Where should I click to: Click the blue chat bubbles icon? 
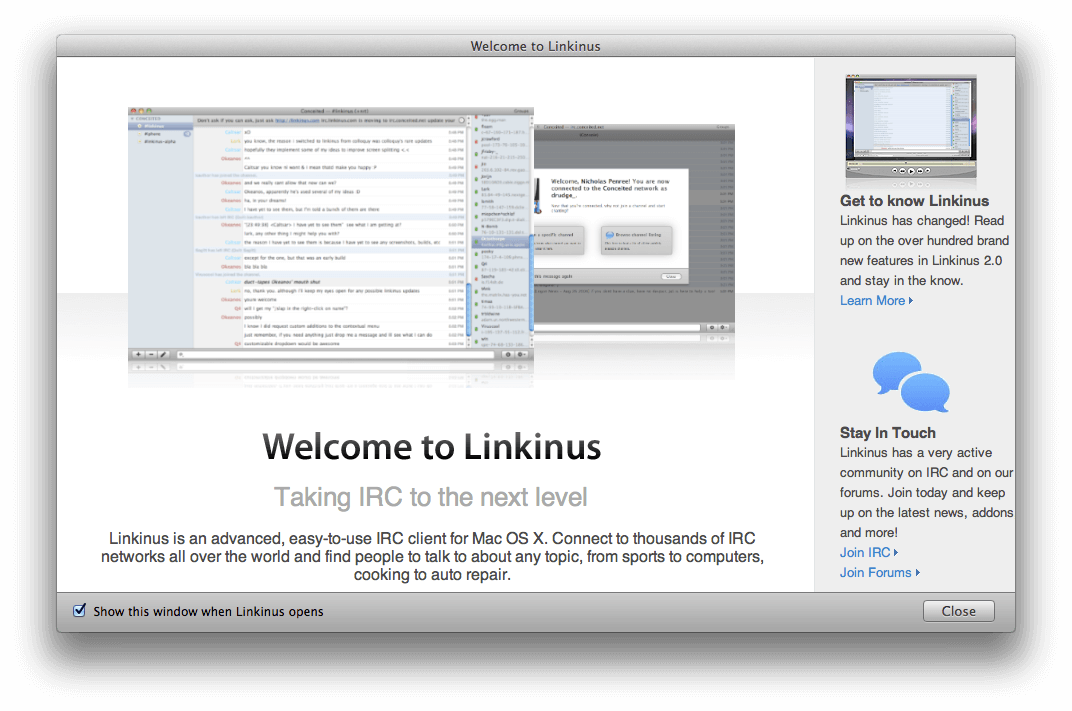coord(911,382)
